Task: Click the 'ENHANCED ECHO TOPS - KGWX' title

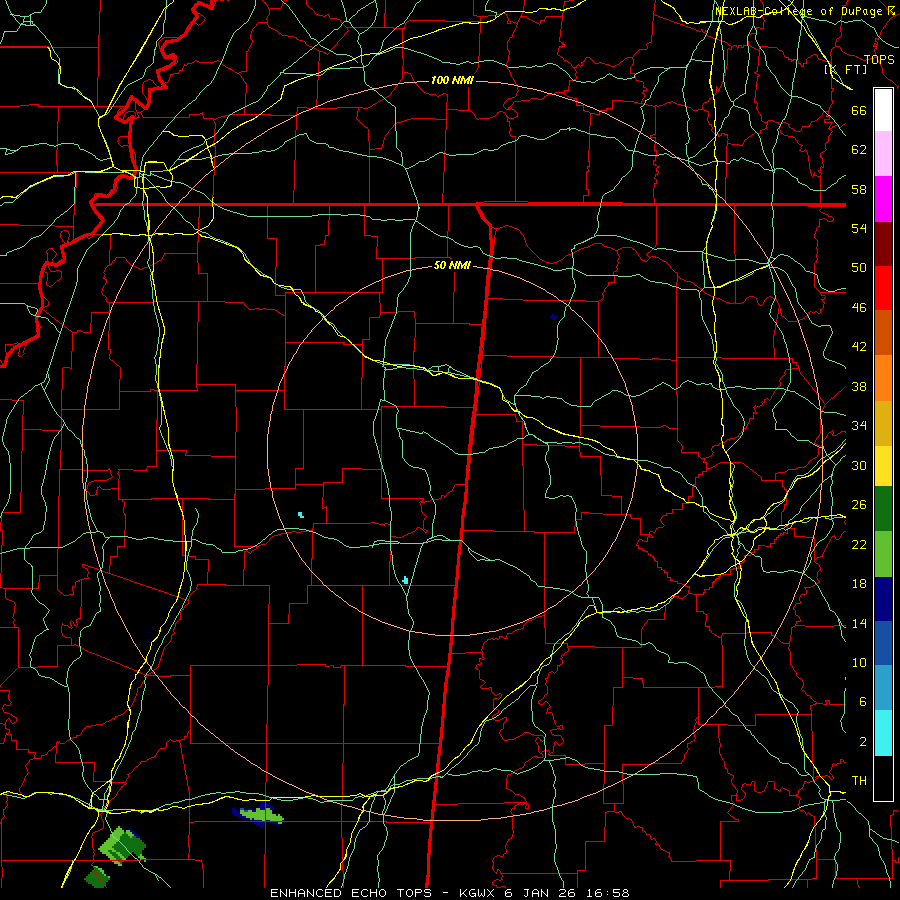Action: [x=384, y=893]
